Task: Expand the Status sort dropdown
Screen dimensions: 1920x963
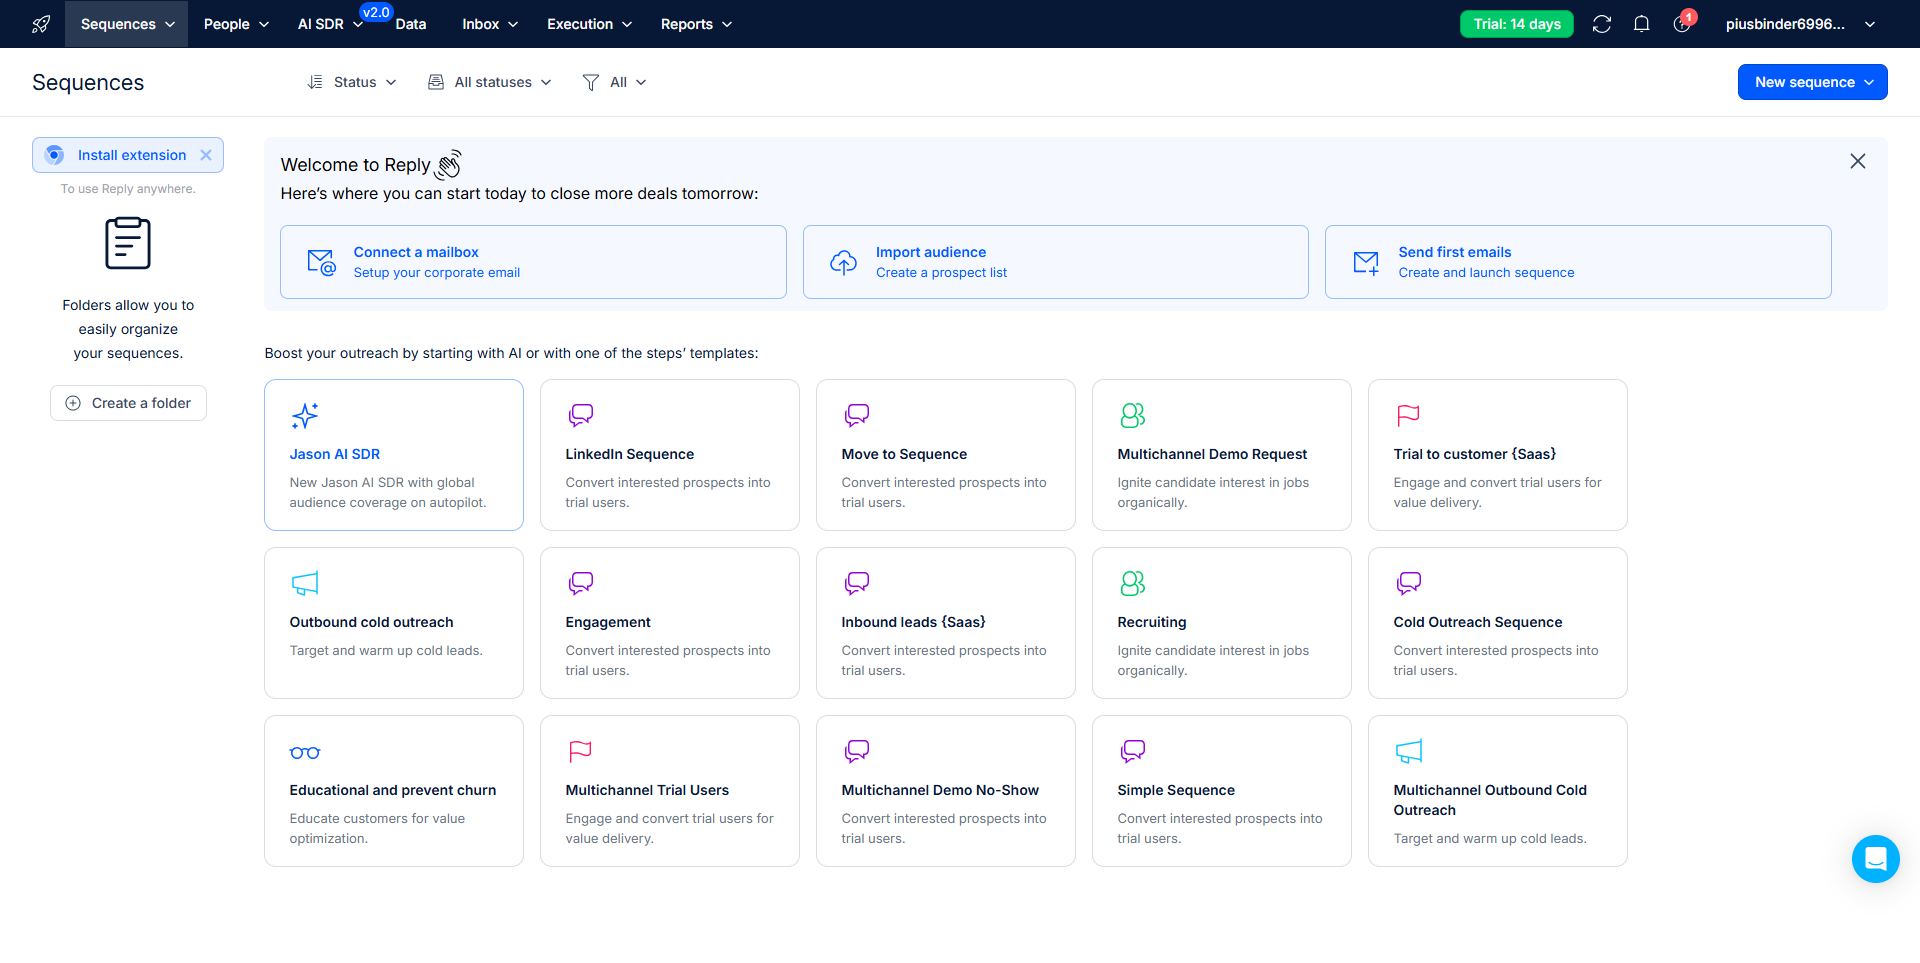Action: click(352, 82)
